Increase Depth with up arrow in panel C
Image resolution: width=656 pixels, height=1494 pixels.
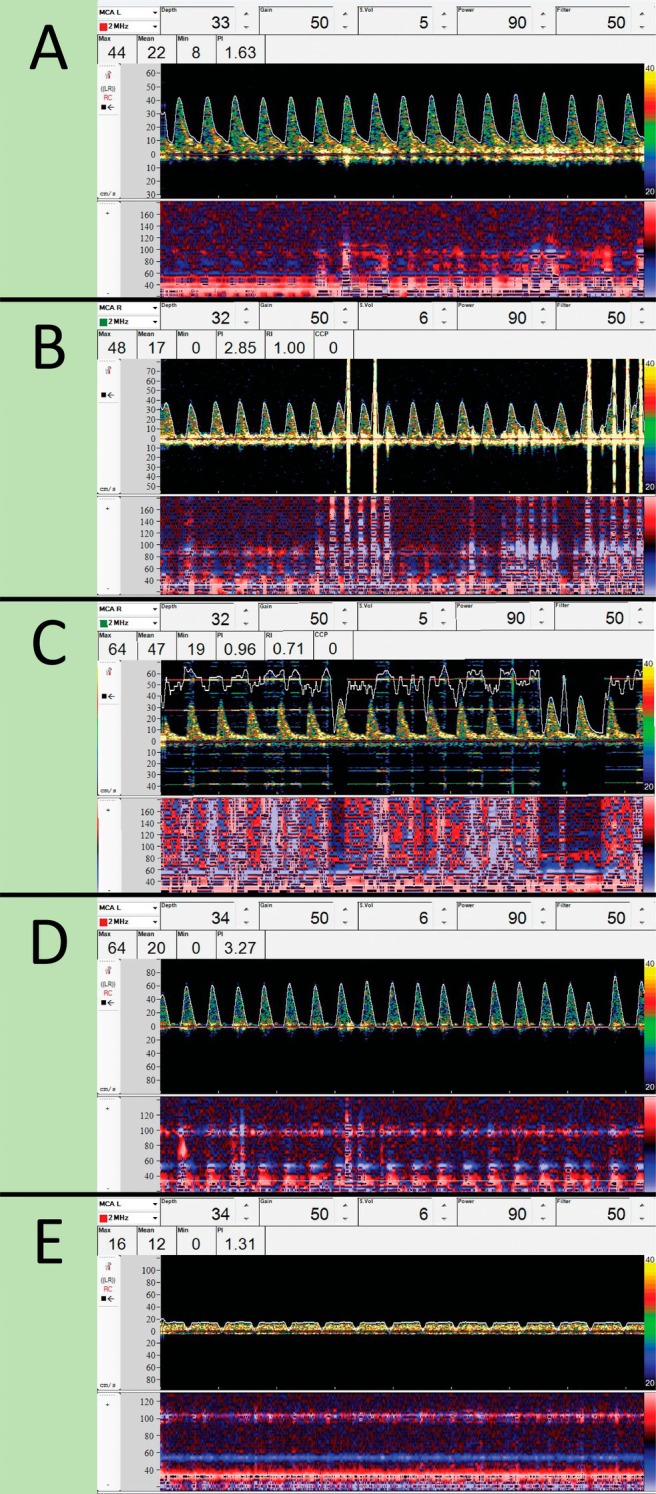point(248,609)
